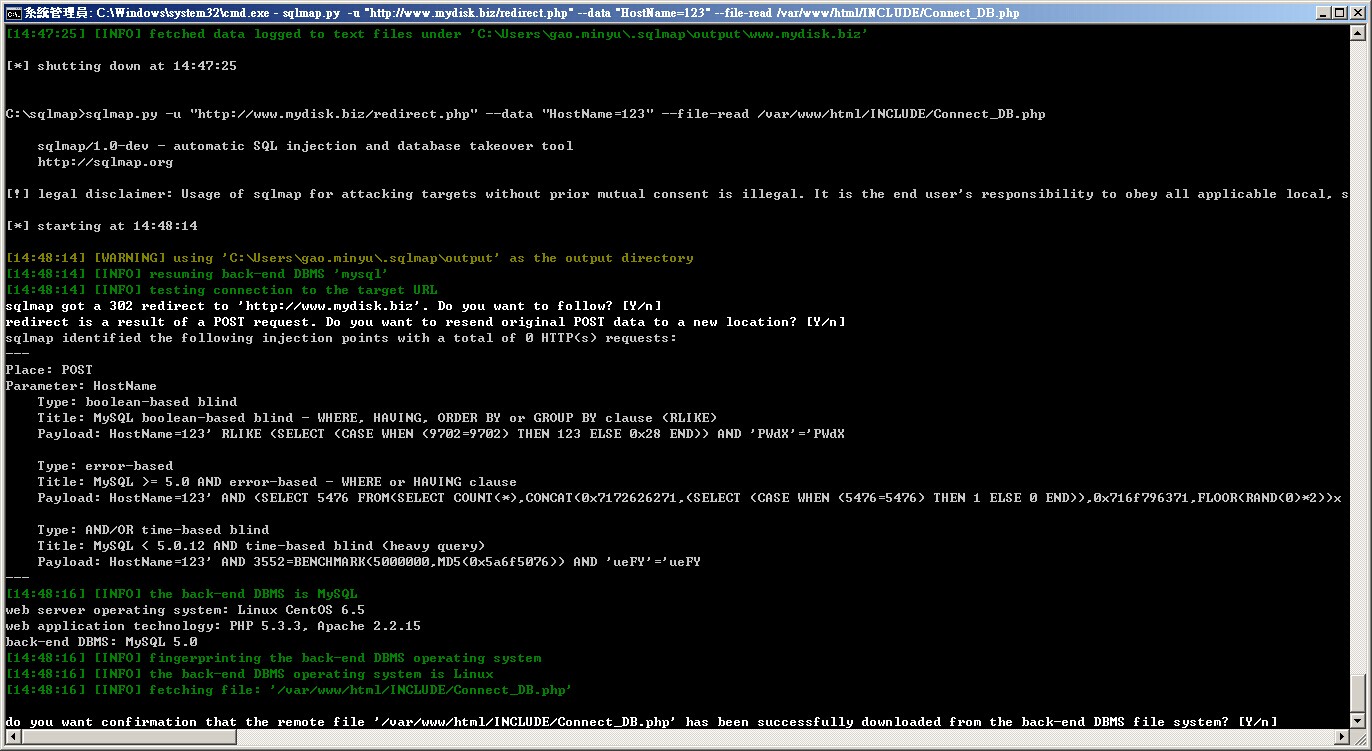Click the download confirmation prompt at the bottom

click(x=641, y=722)
